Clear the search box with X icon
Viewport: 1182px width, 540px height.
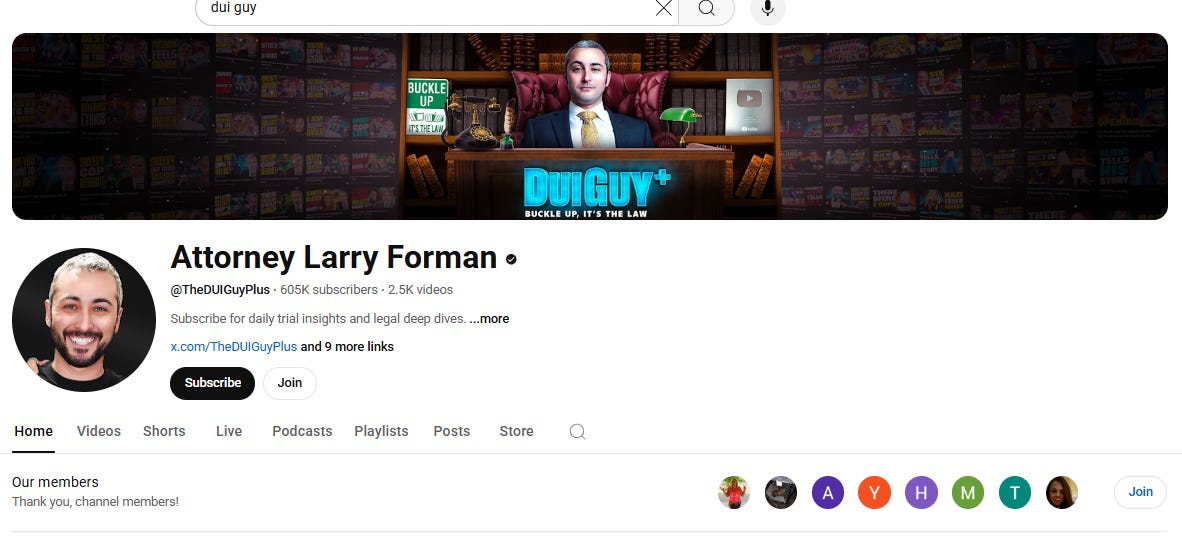[x=663, y=8]
